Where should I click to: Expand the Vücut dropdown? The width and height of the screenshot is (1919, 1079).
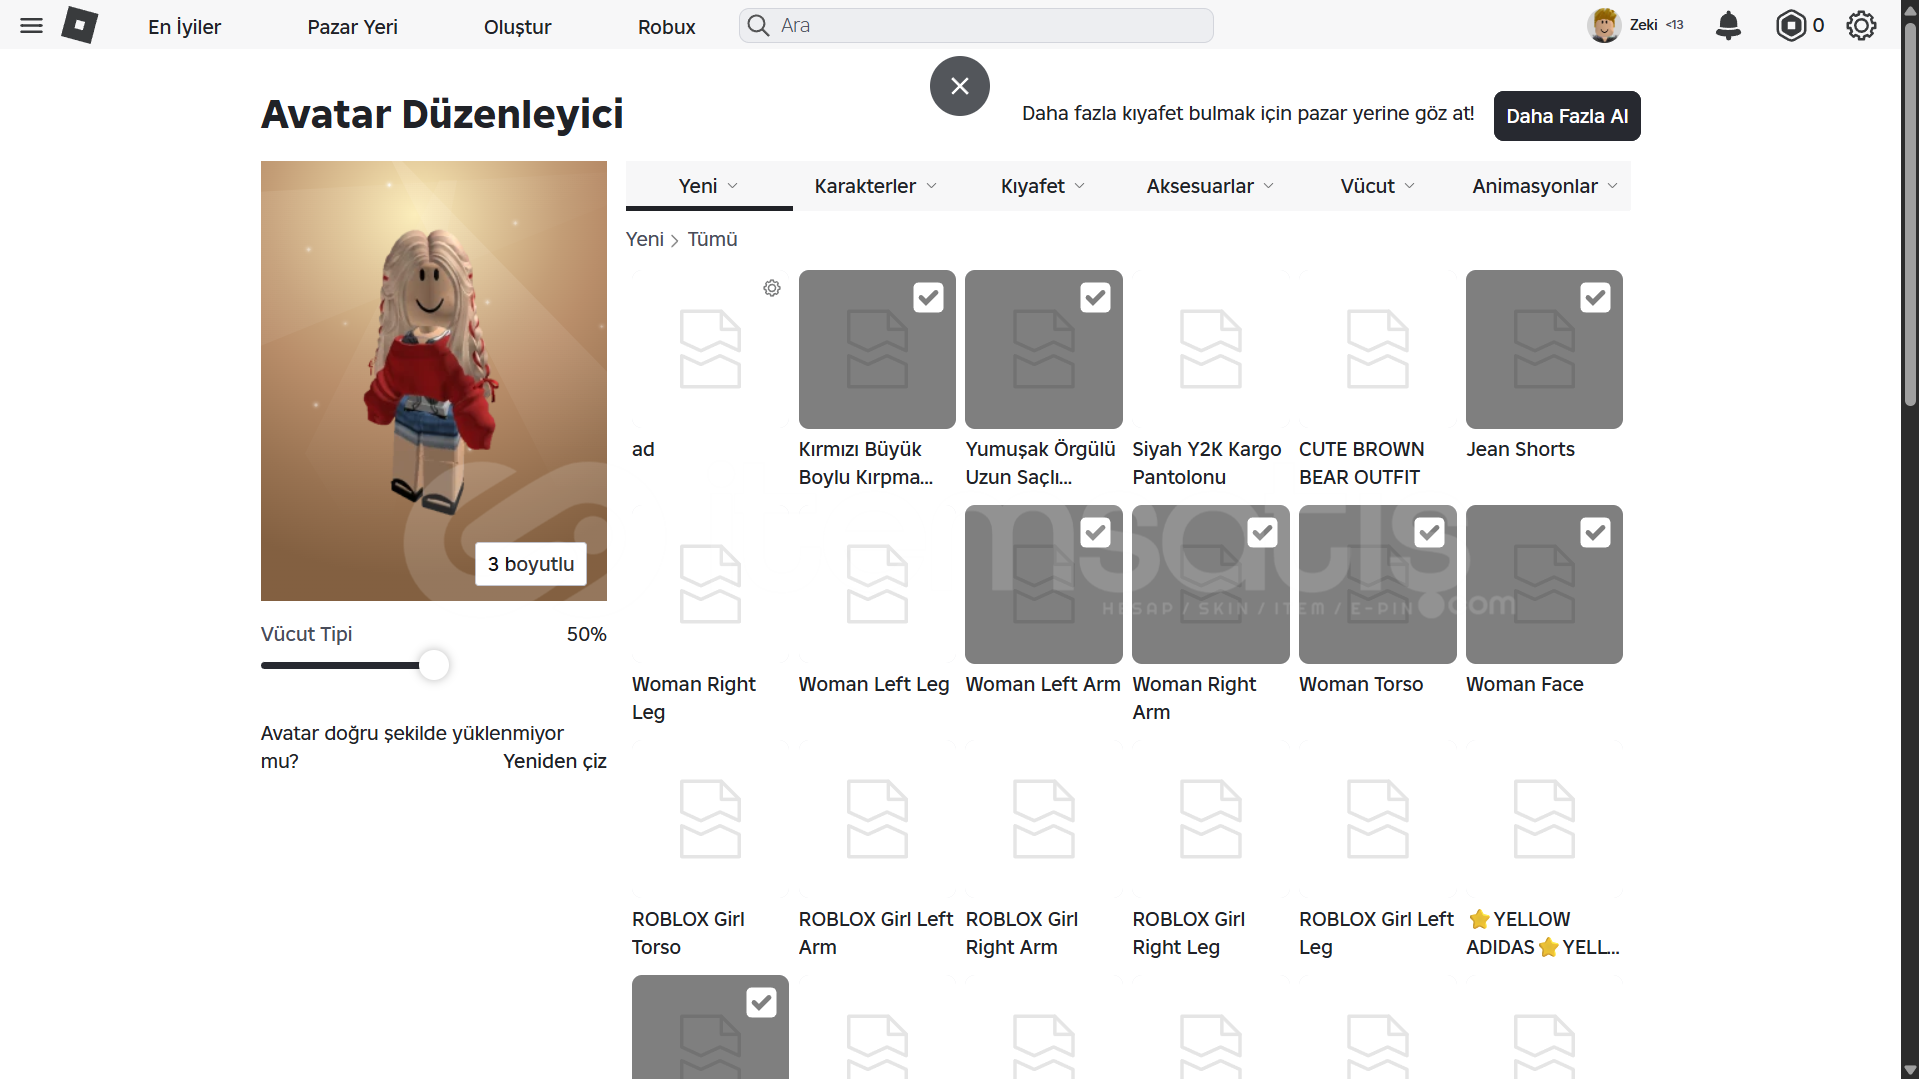pos(1377,186)
